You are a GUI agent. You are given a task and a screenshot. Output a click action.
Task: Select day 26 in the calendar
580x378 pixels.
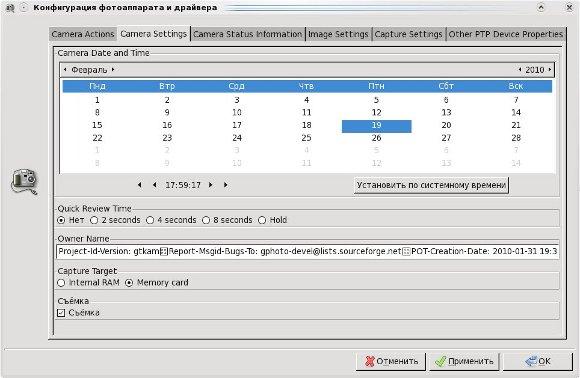pos(377,138)
